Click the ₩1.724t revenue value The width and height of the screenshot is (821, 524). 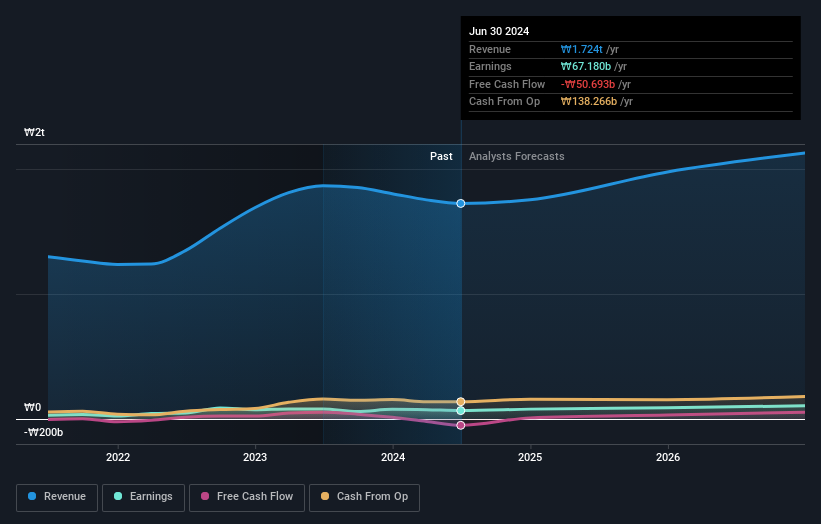tap(581, 49)
